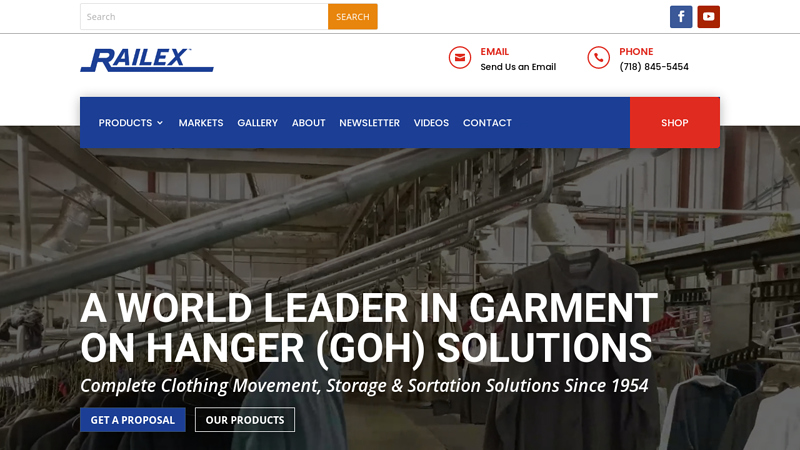Click the World Leader in Garment headline
Viewport: 800px width, 450px height.
point(368,328)
